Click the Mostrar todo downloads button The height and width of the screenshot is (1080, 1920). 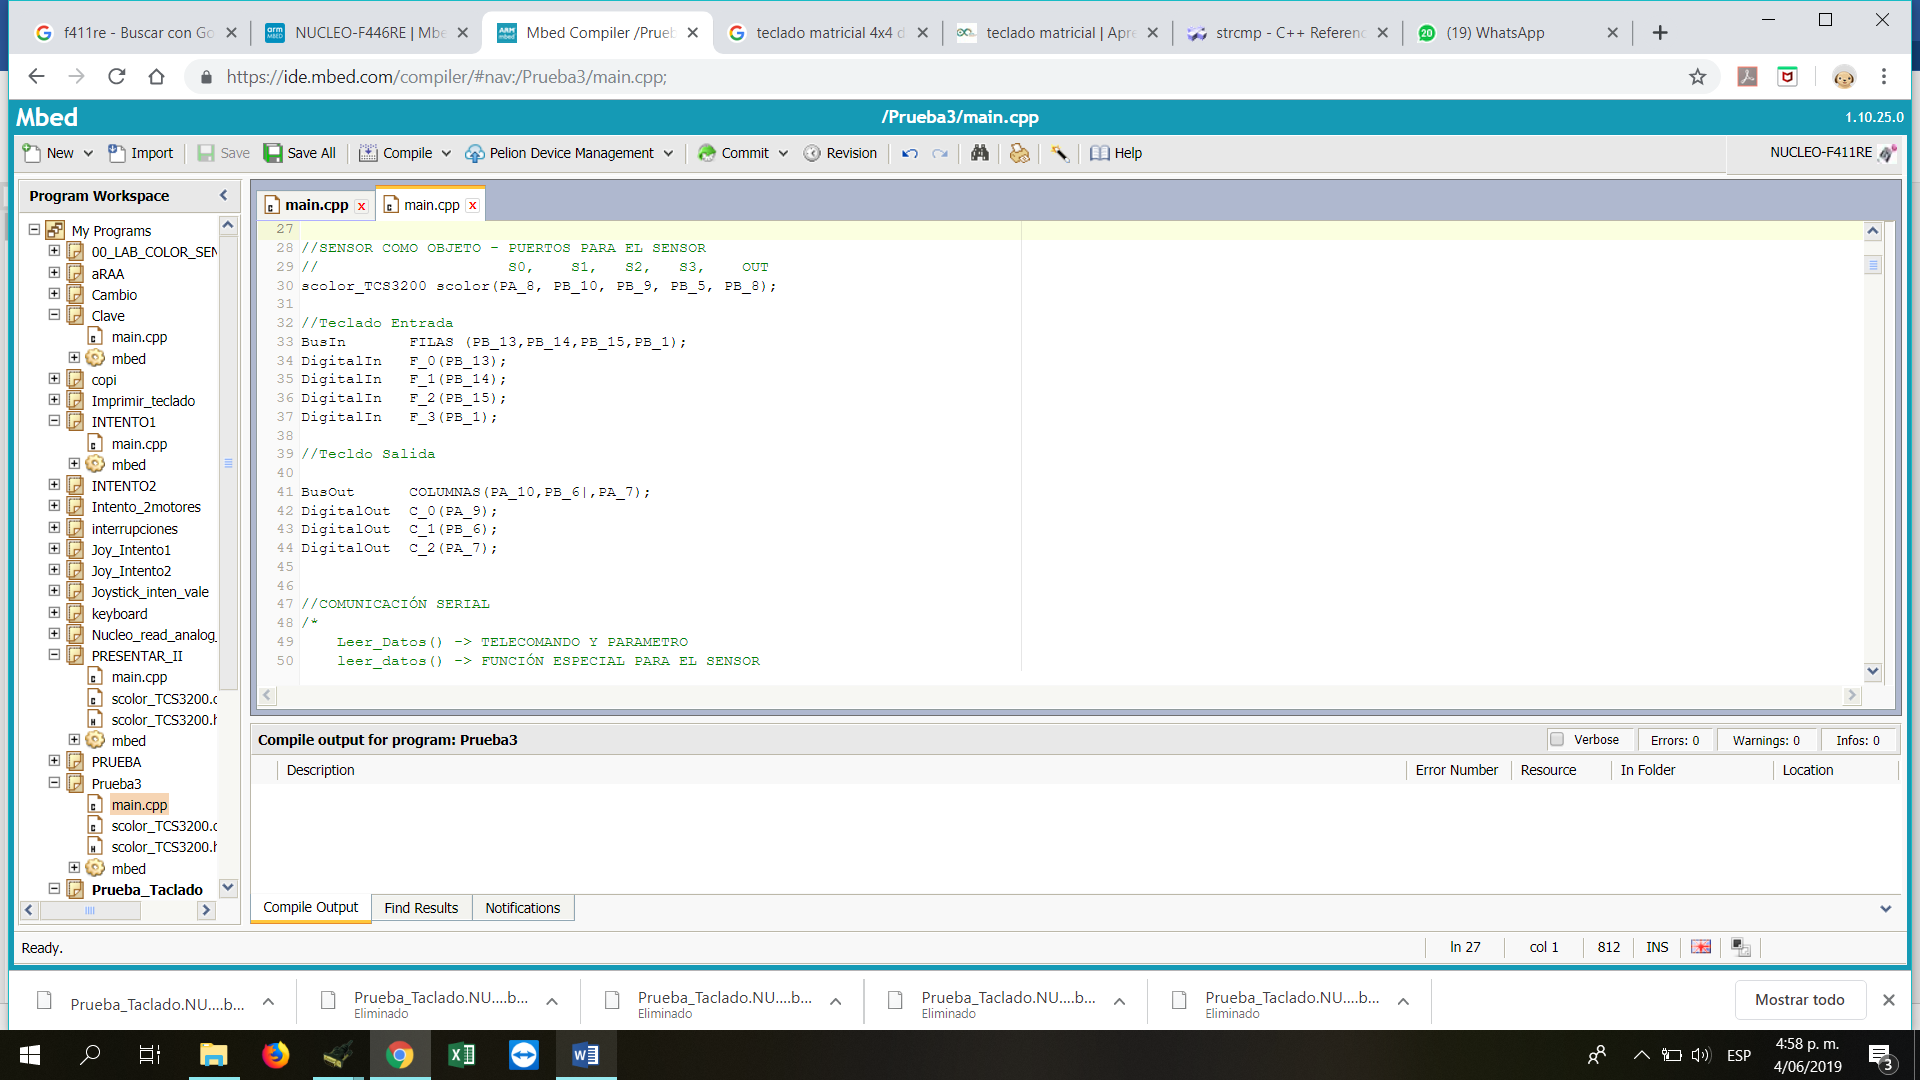pyautogui.click(x=1799, y=1000)
